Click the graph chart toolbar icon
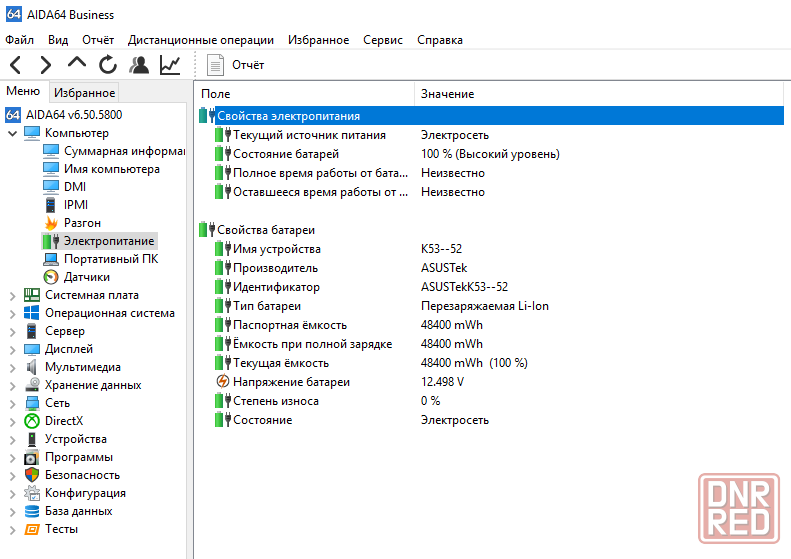This screenshot has width=791, height=559. click(x=170, y=65)
